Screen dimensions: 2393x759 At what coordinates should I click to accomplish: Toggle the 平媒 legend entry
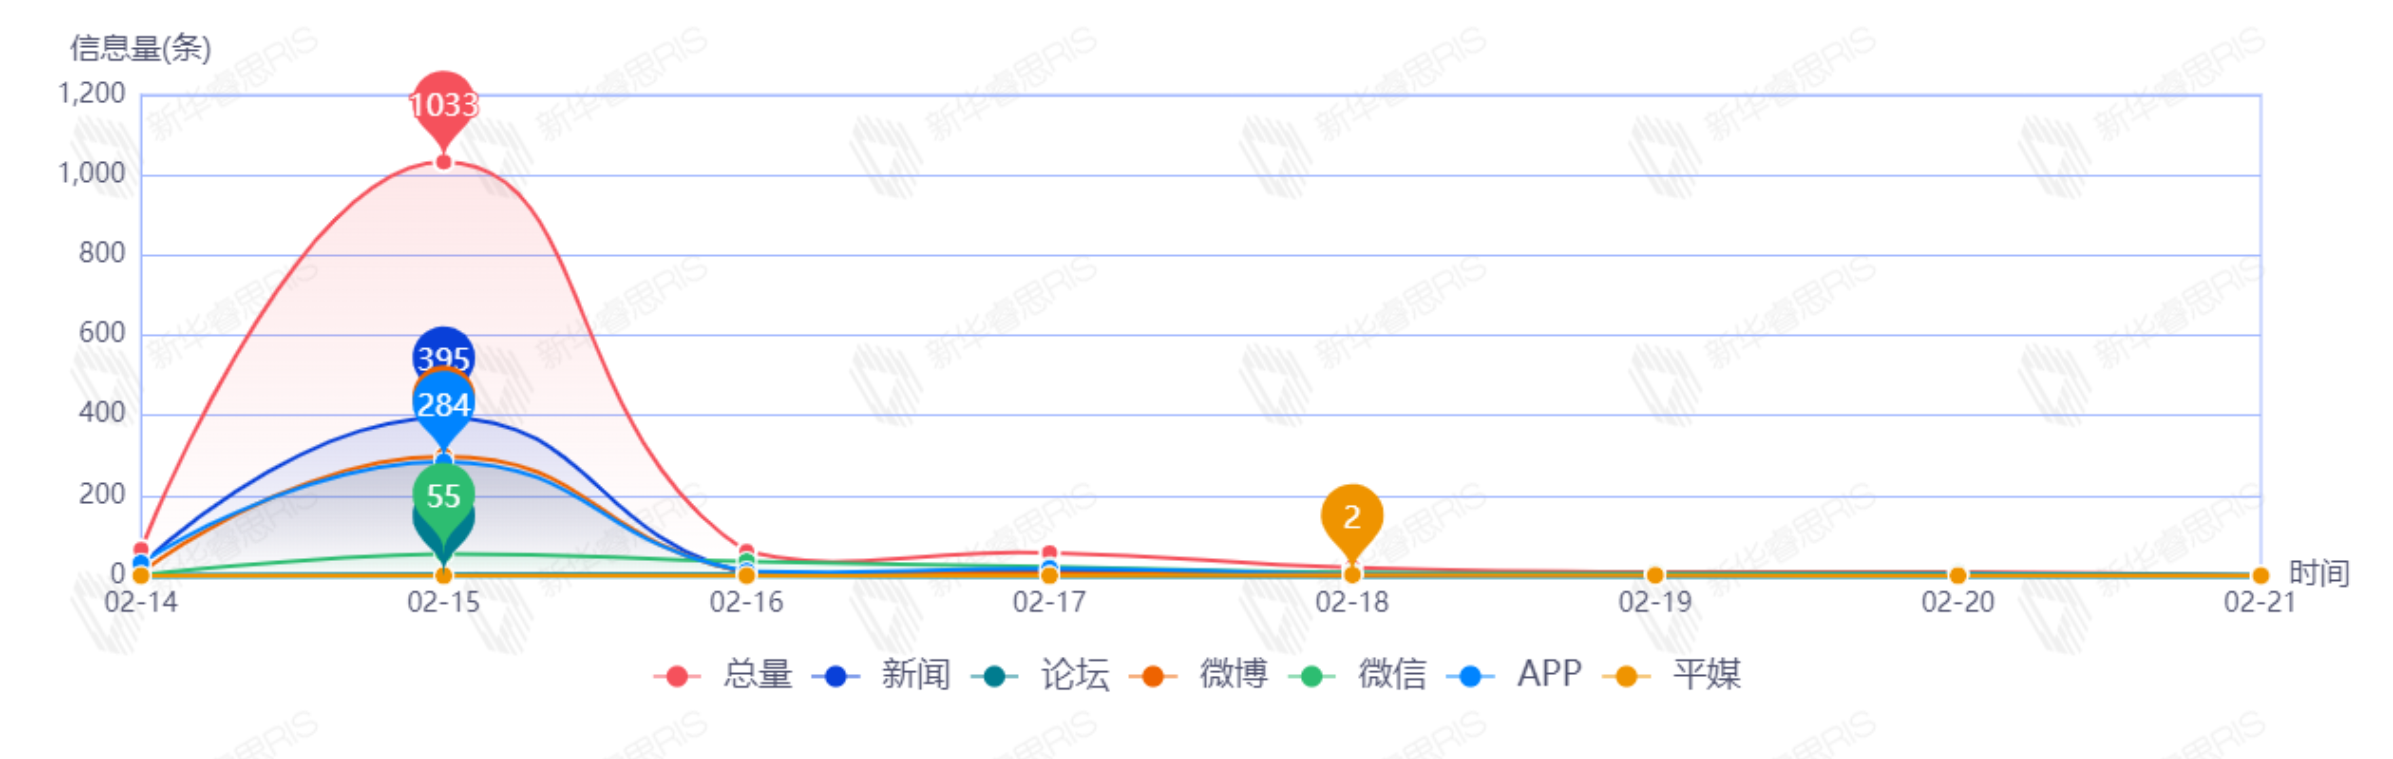click(1672, 675)
